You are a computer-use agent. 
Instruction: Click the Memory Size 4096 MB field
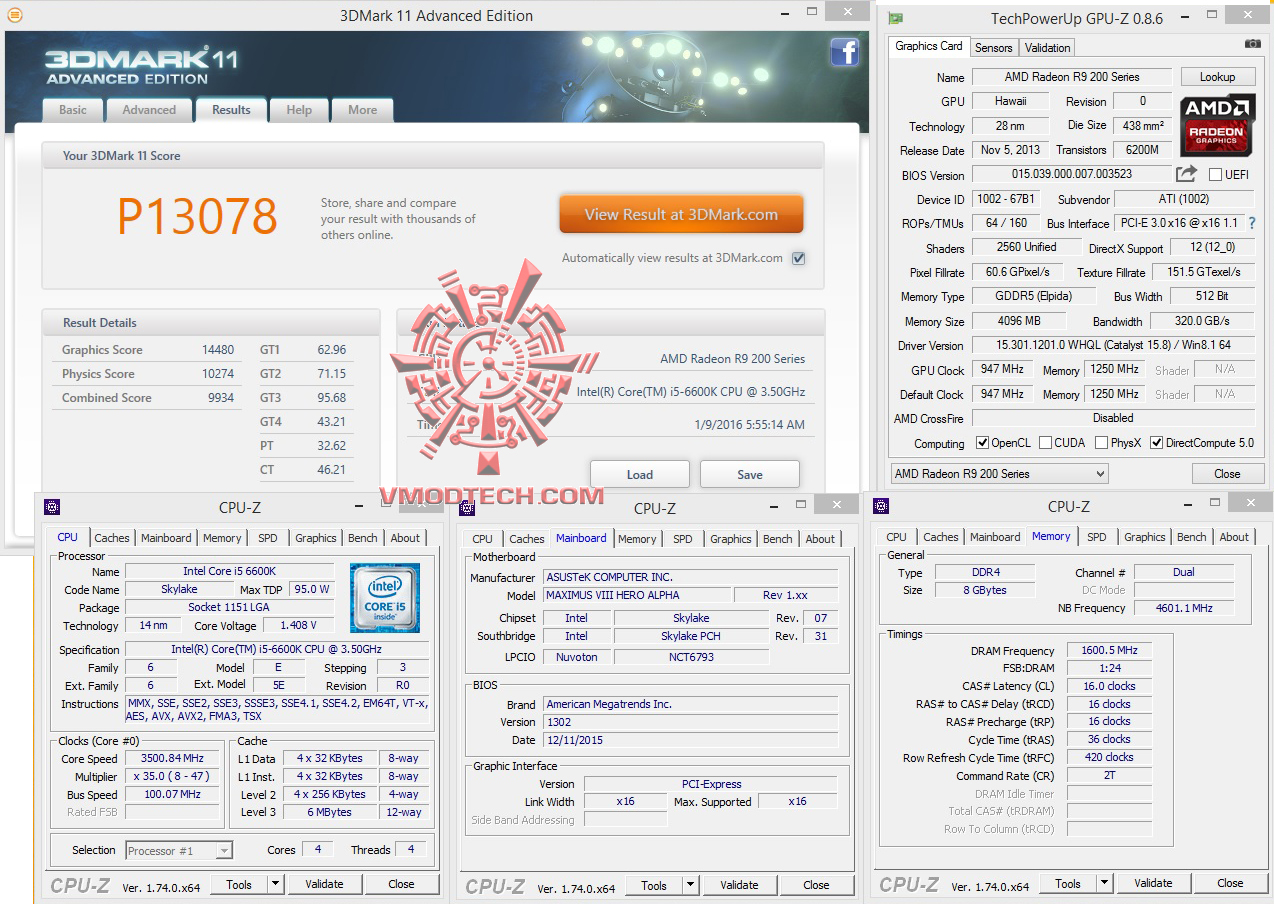[1018, 321]
